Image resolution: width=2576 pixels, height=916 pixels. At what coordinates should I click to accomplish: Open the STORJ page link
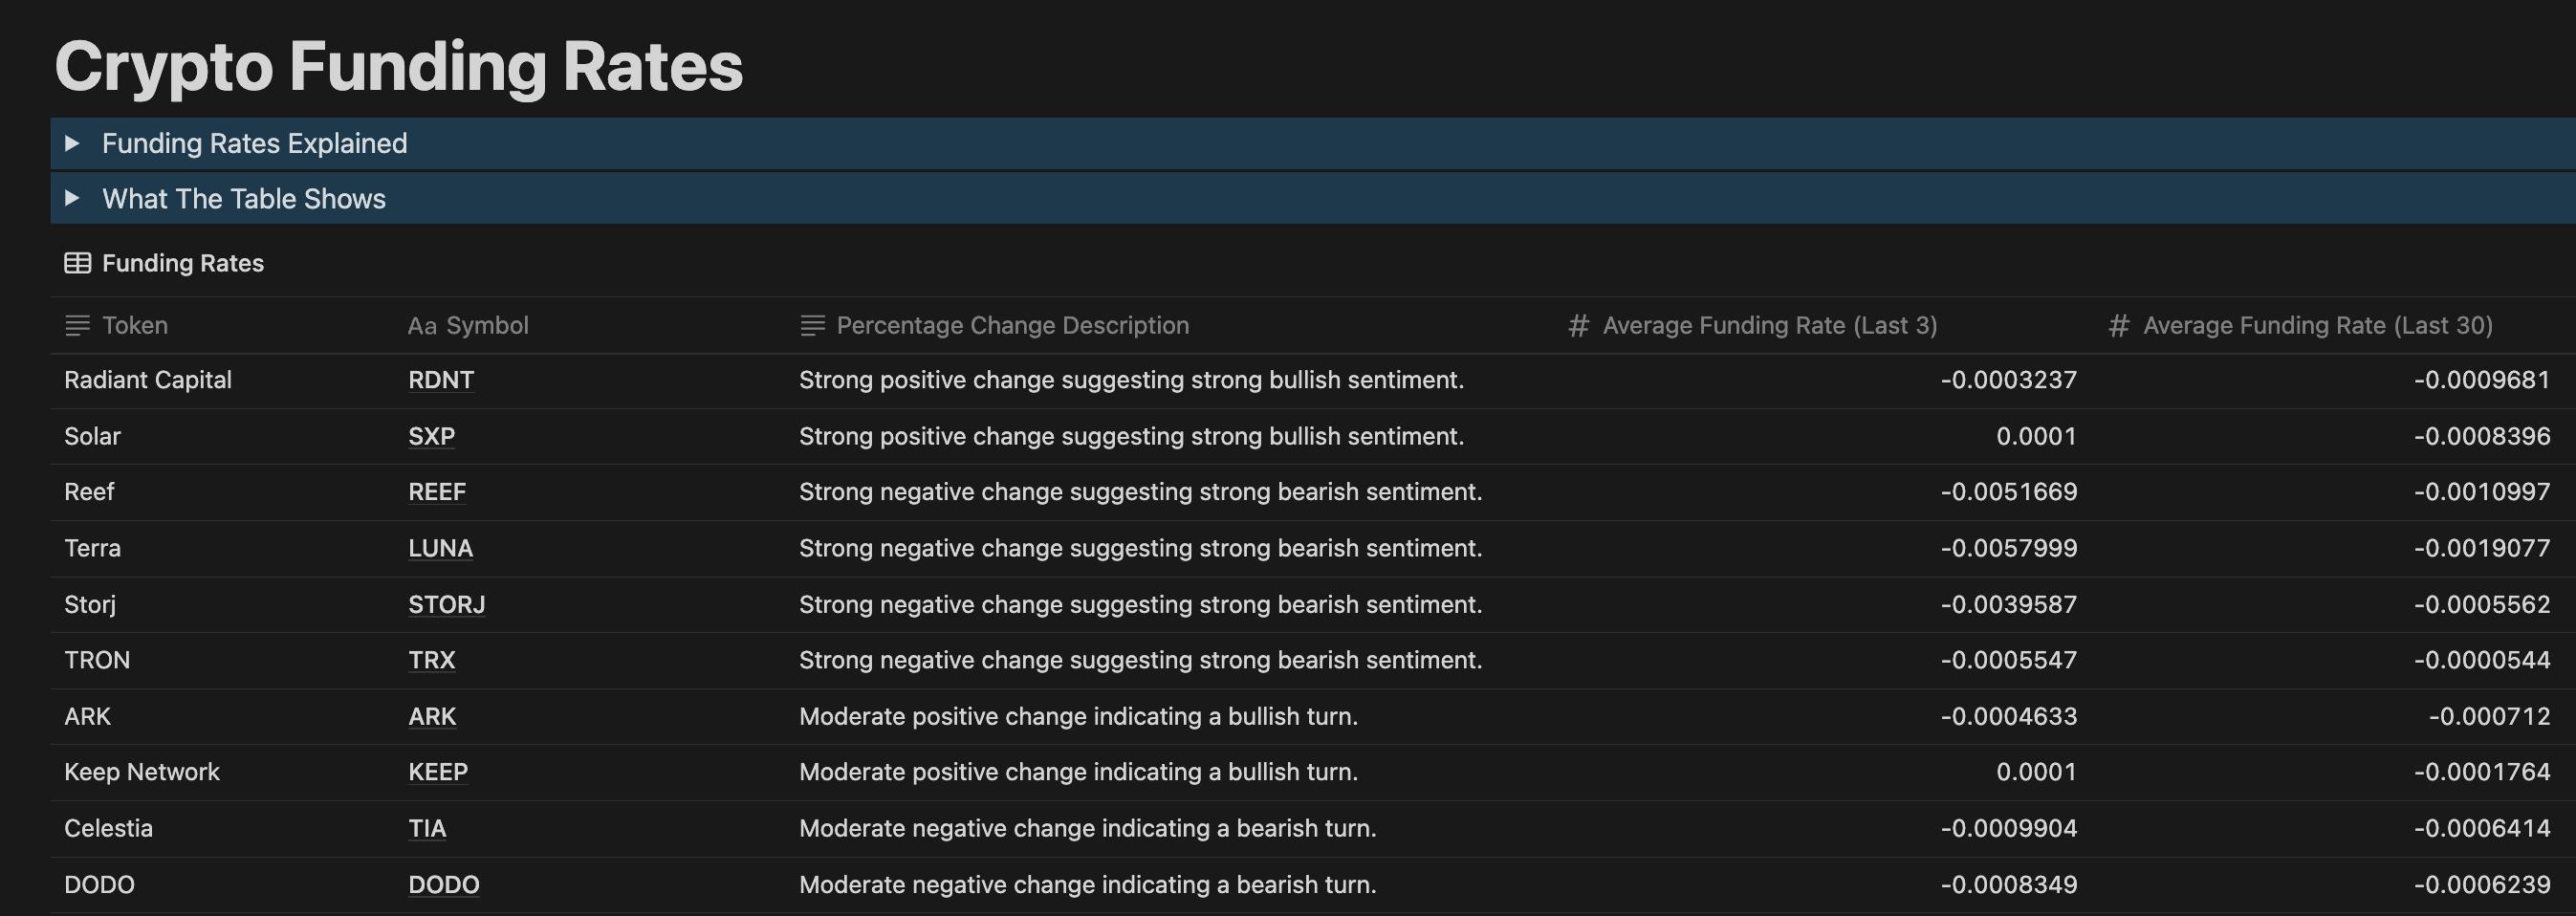(446, 604)
